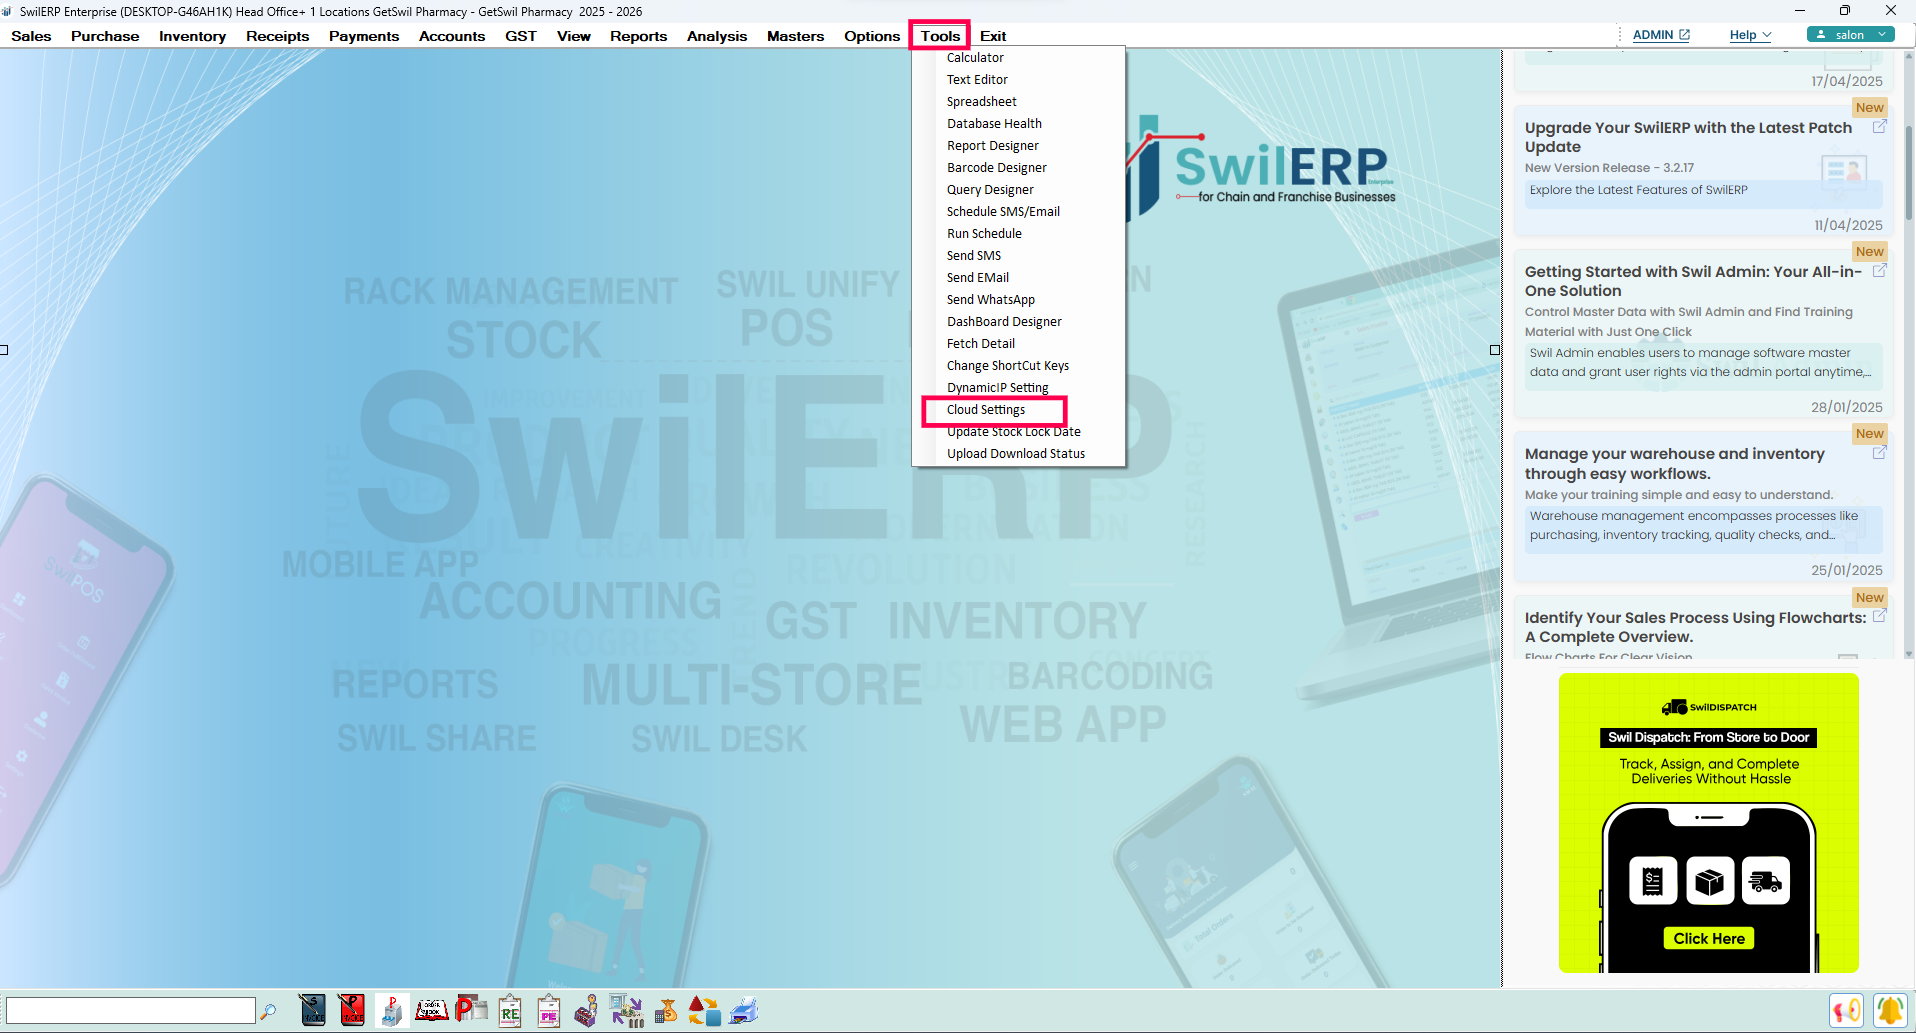
Task: Expand the Help dropdown
Action: pyautogui.click(x=1750, y=34)
